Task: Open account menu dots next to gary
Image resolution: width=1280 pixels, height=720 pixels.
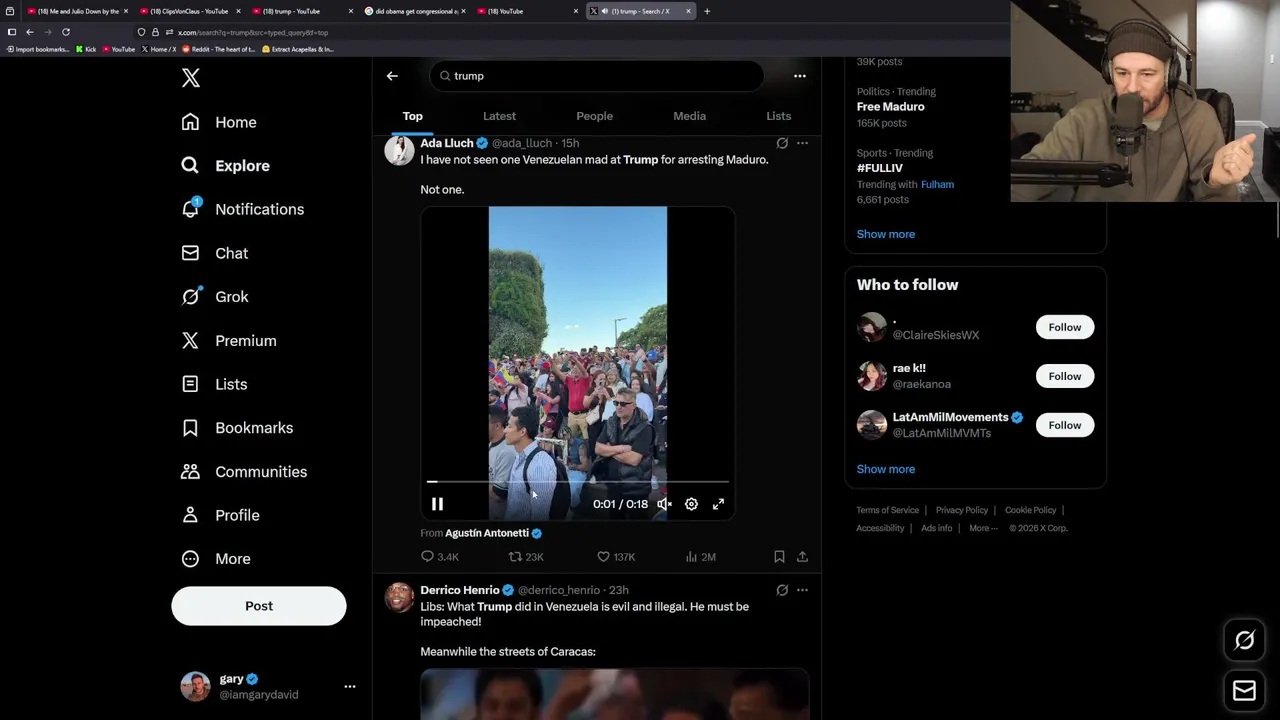Action: (350, 686)
